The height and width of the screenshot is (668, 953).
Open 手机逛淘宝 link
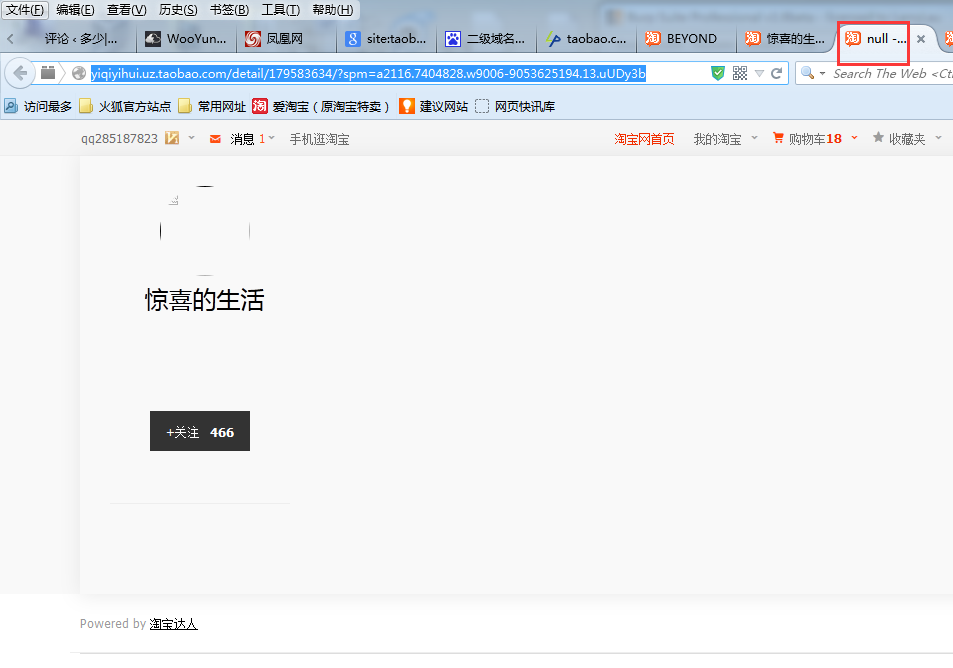320,139
